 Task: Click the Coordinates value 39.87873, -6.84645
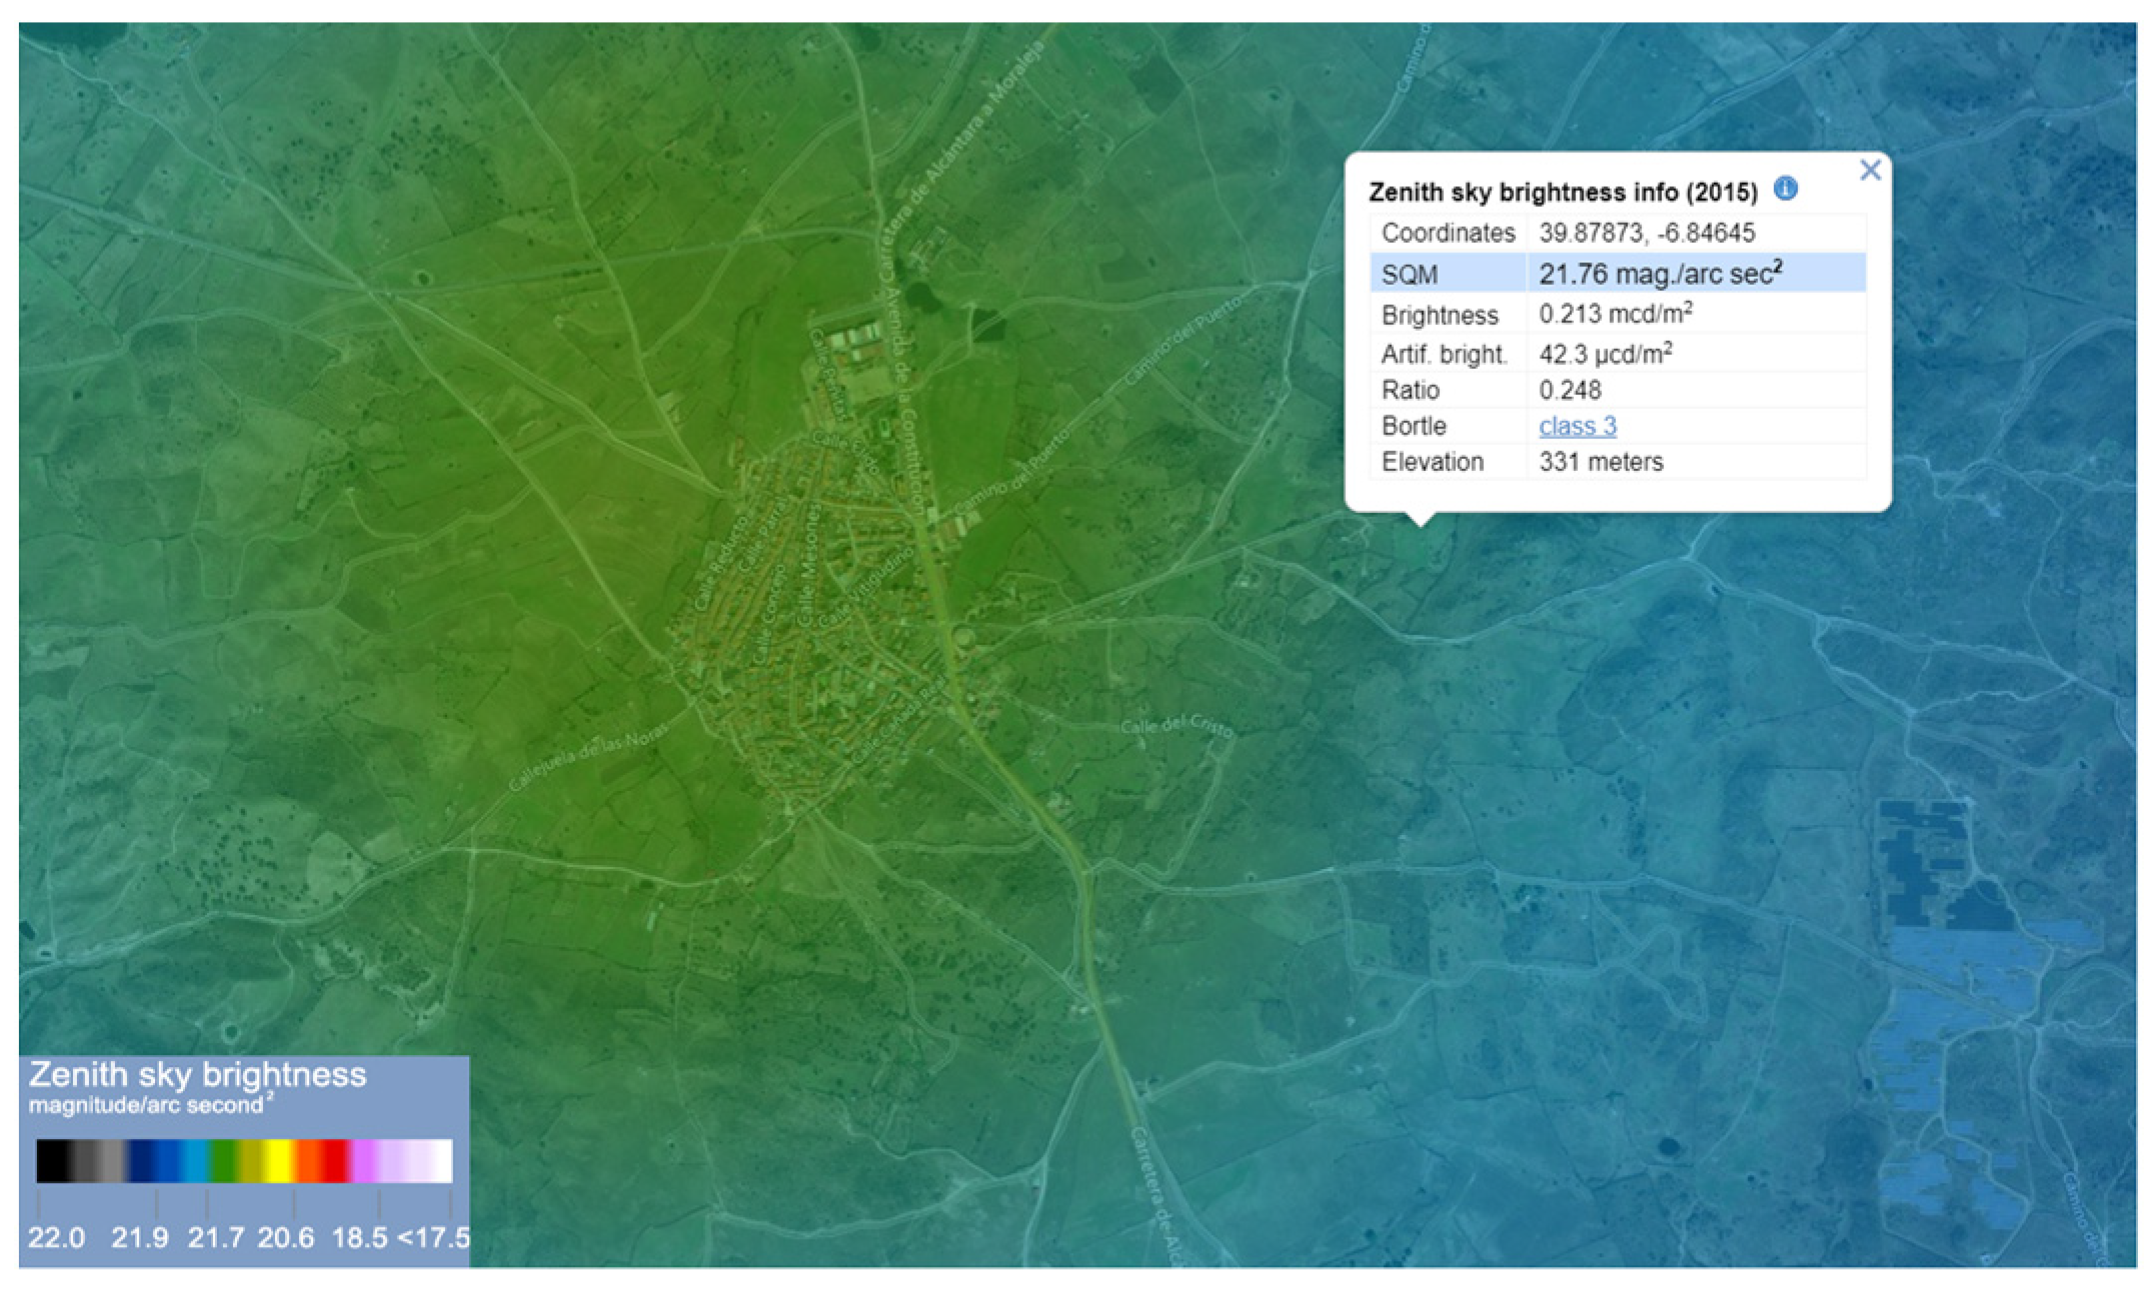click(x=1646, y=233)
